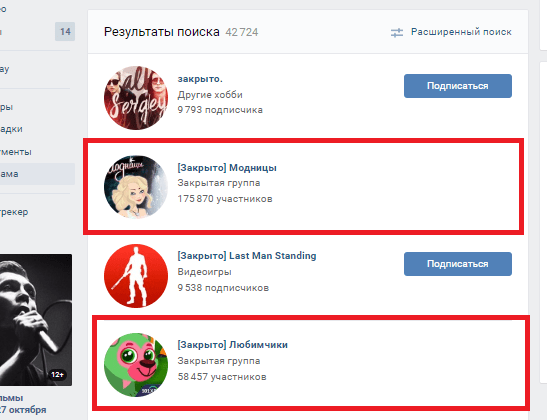Open the black-and-white singer ad image
Image resolution: width=547 pixels, height=420 pixels.
[36, 320]
